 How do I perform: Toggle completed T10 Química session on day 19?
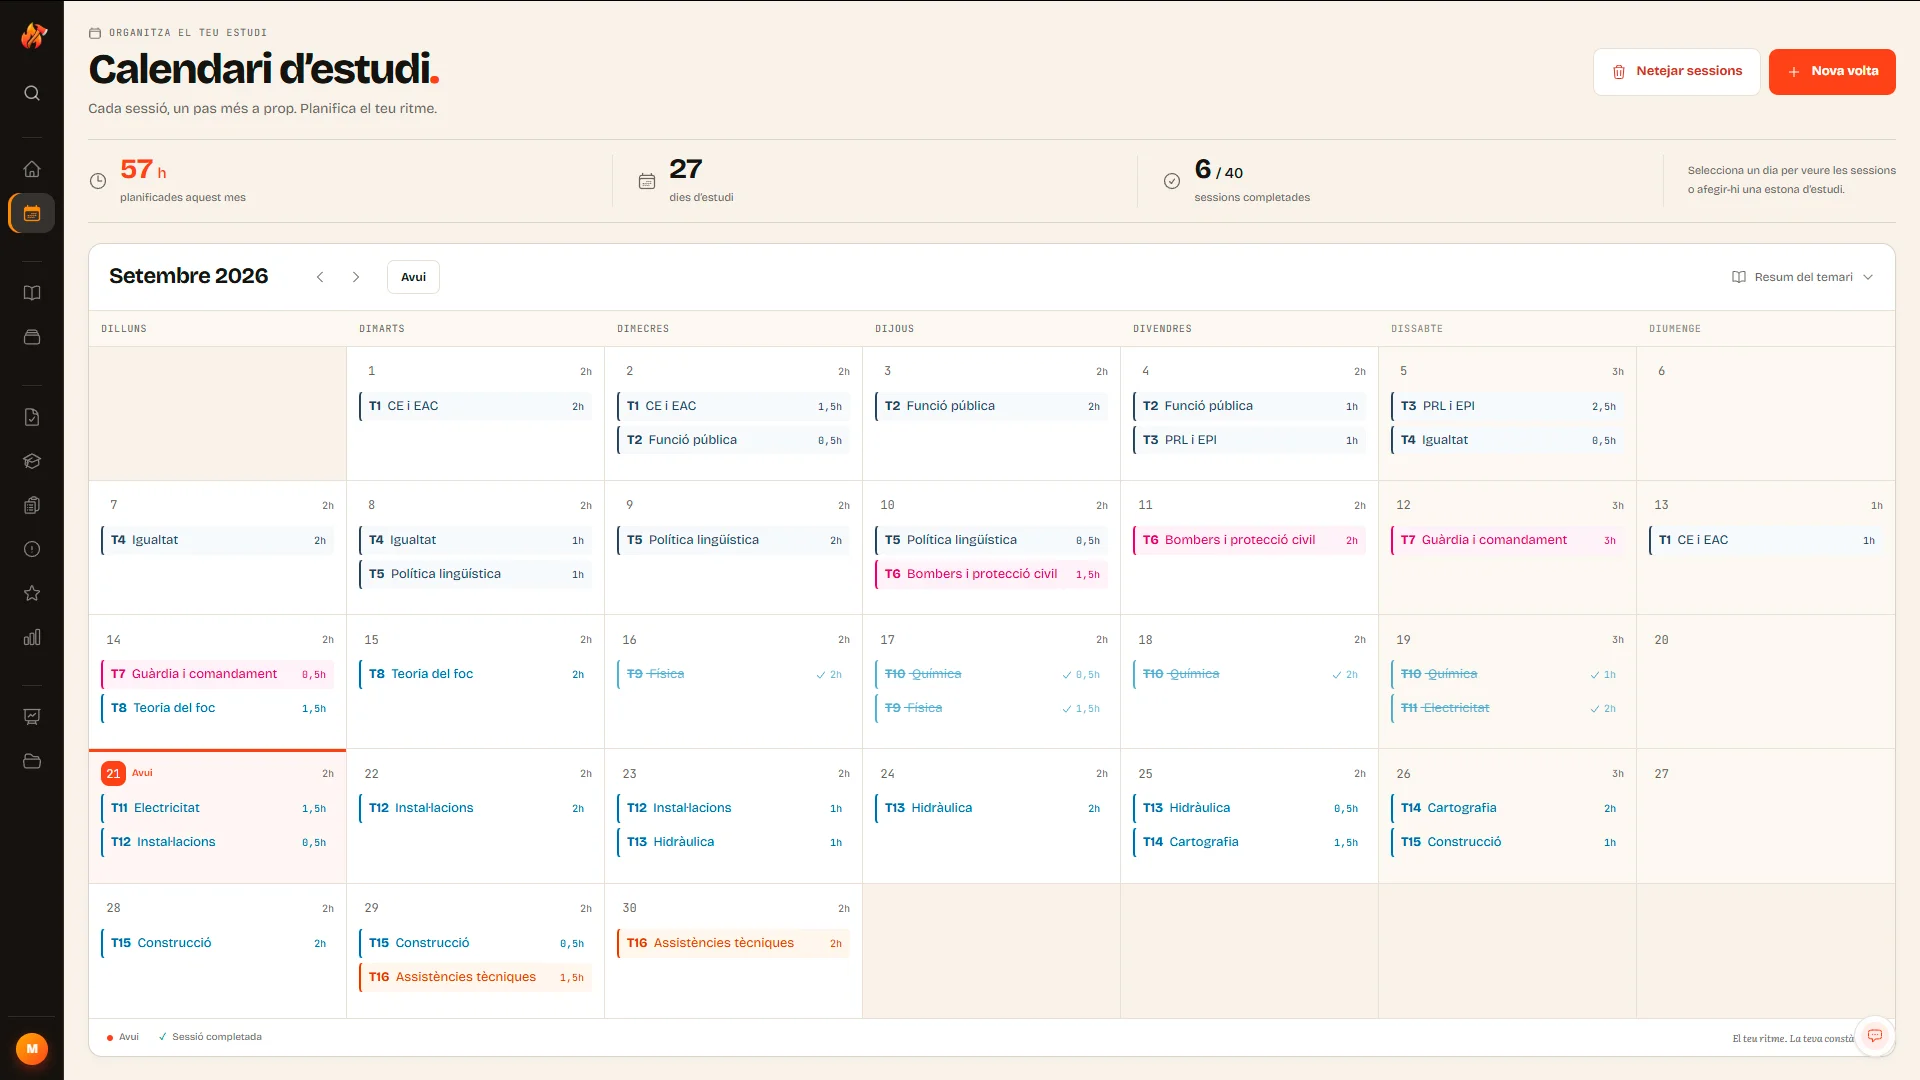[x=1507, y=674]
